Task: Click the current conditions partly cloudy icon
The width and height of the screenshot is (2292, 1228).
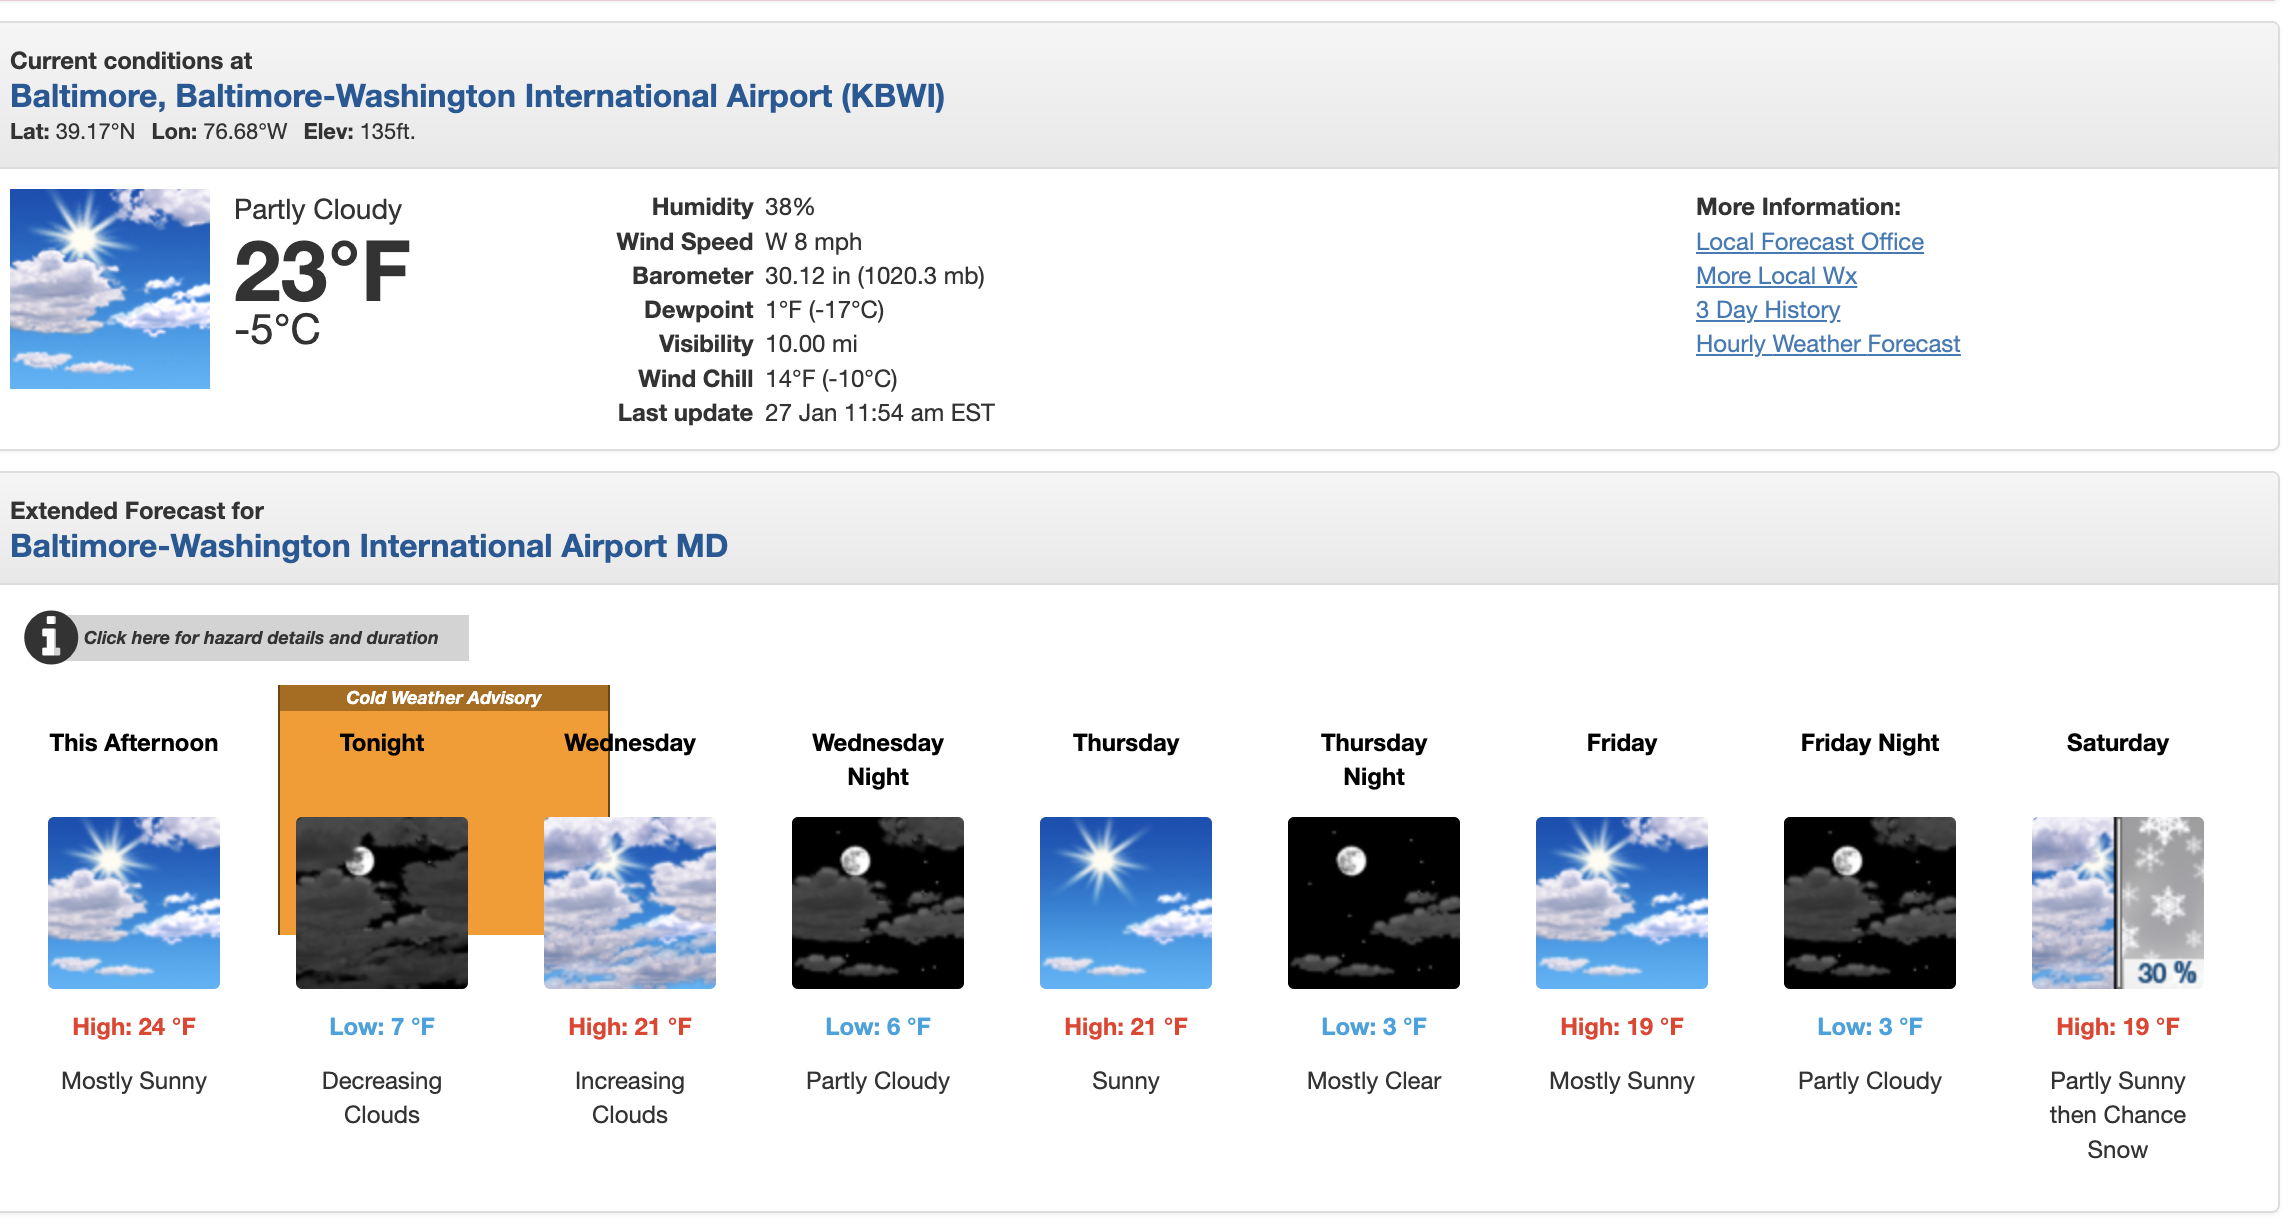Action: coord(110,289)
